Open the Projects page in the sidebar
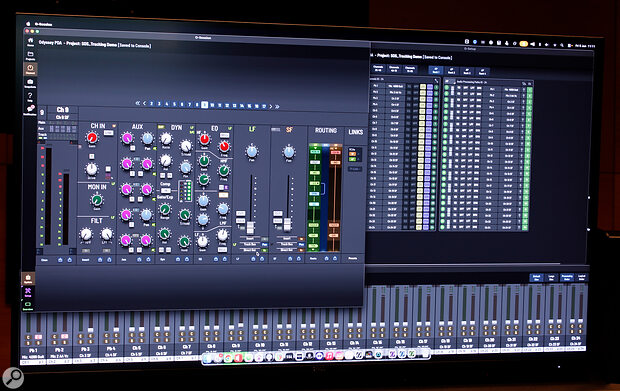The image size is (620, 391). tap(30, 56)
